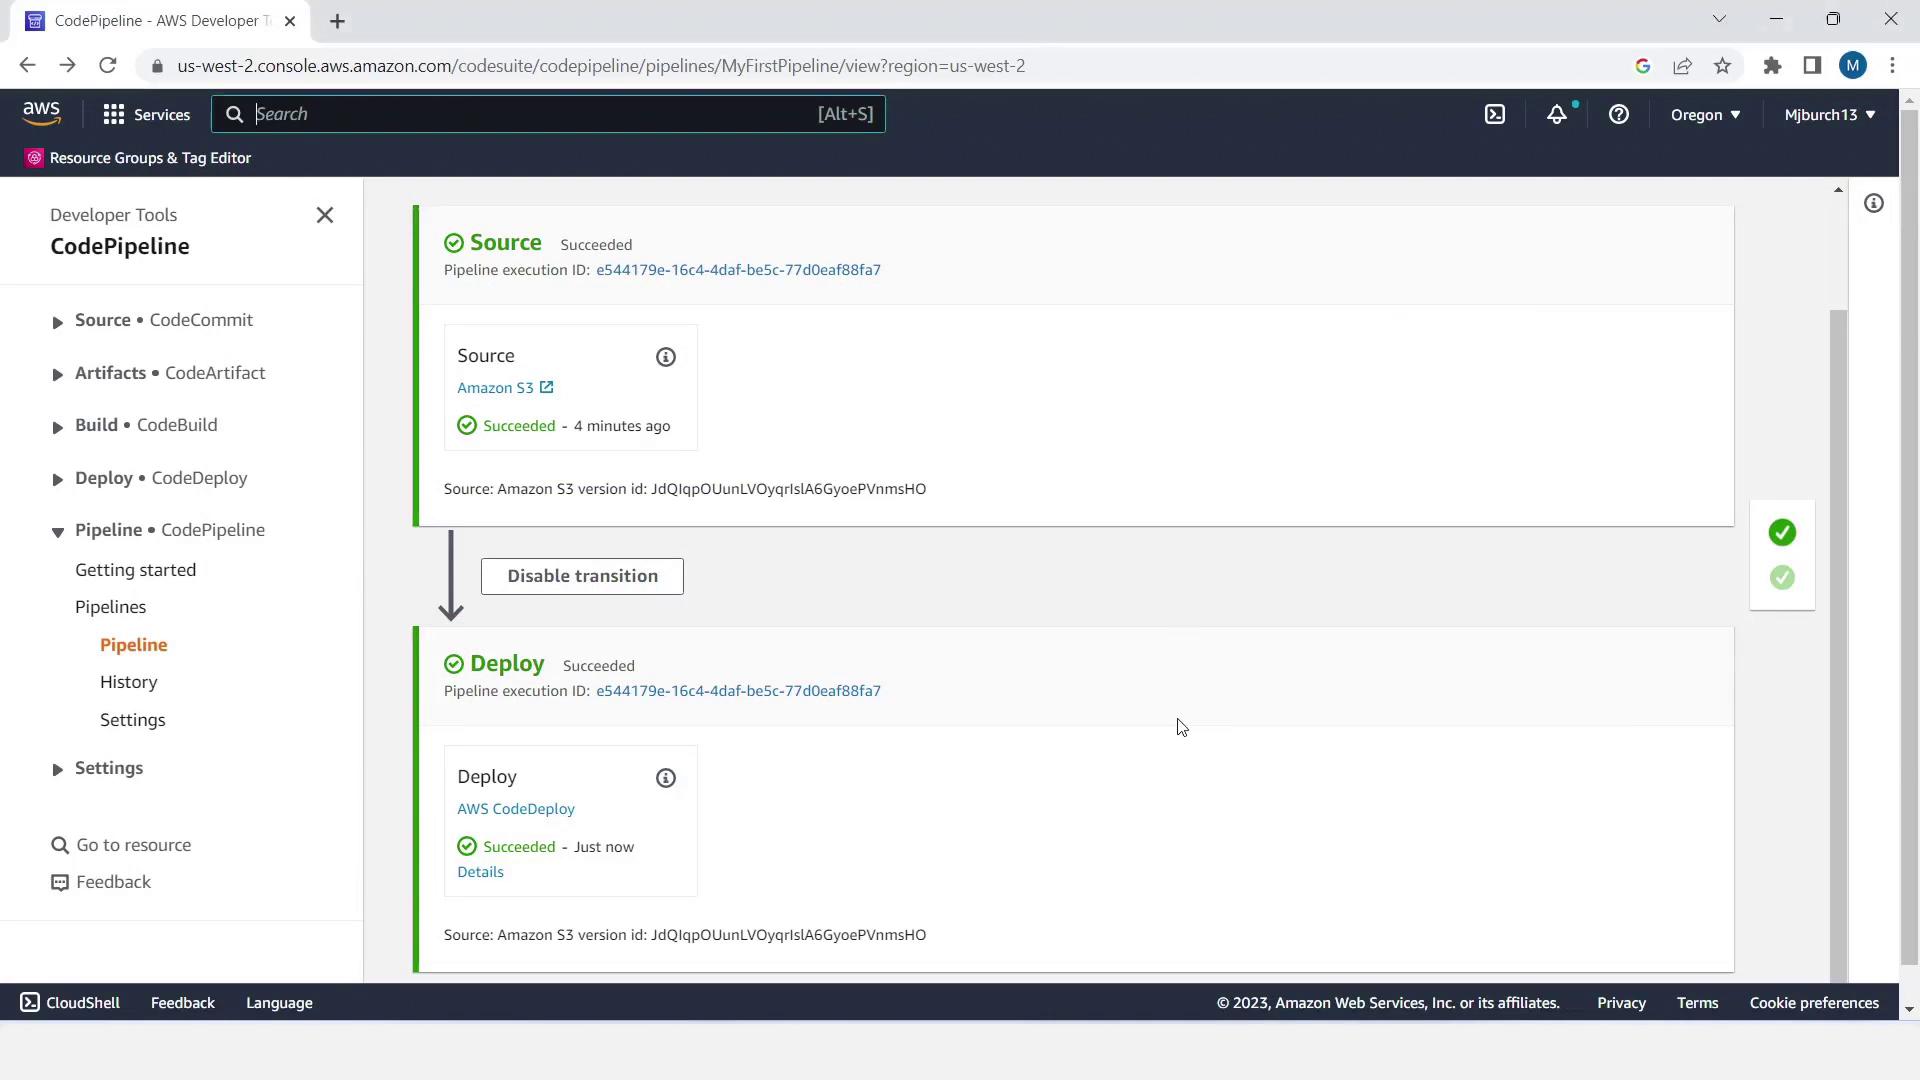This screenshot has width=1920, height=1080.
Task: Open the AWS CloudShell icon in top bar
Action: click(1494, 114)
